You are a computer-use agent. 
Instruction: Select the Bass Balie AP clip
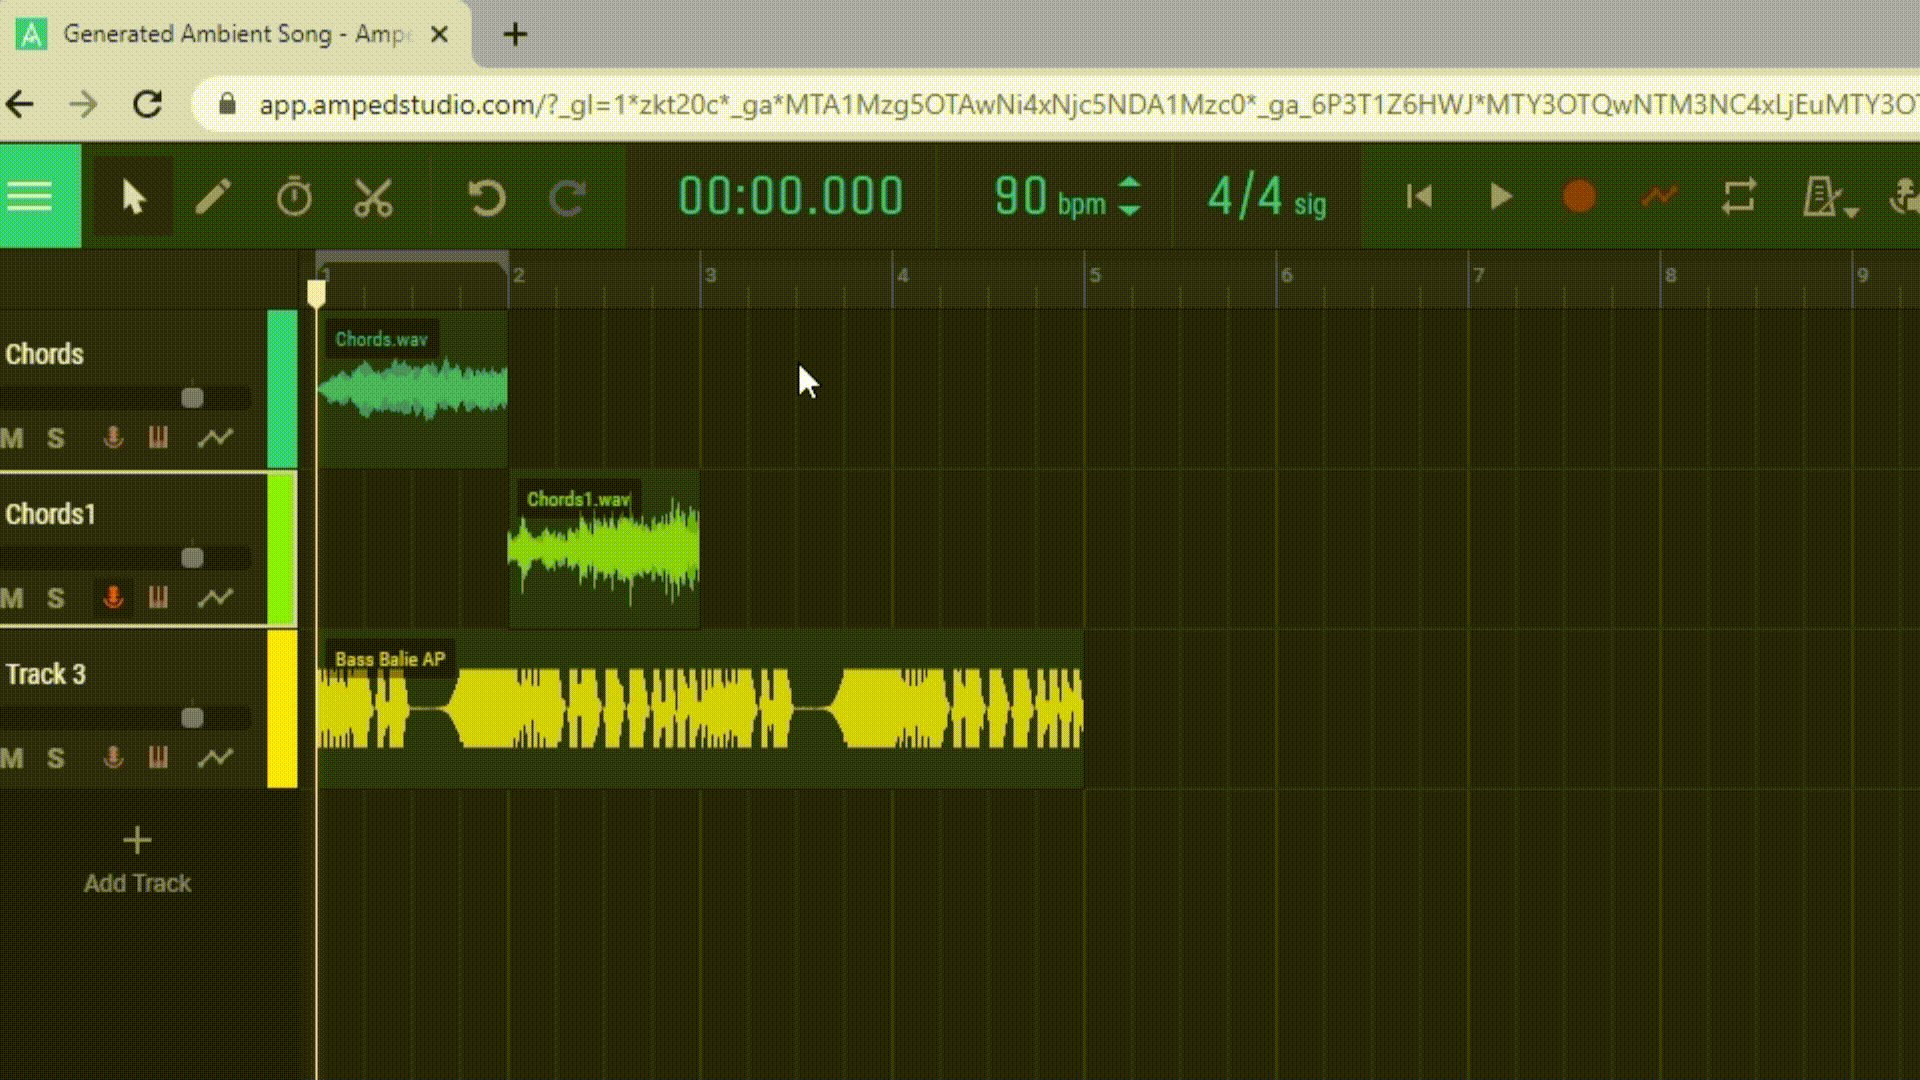tap(700, 710)
